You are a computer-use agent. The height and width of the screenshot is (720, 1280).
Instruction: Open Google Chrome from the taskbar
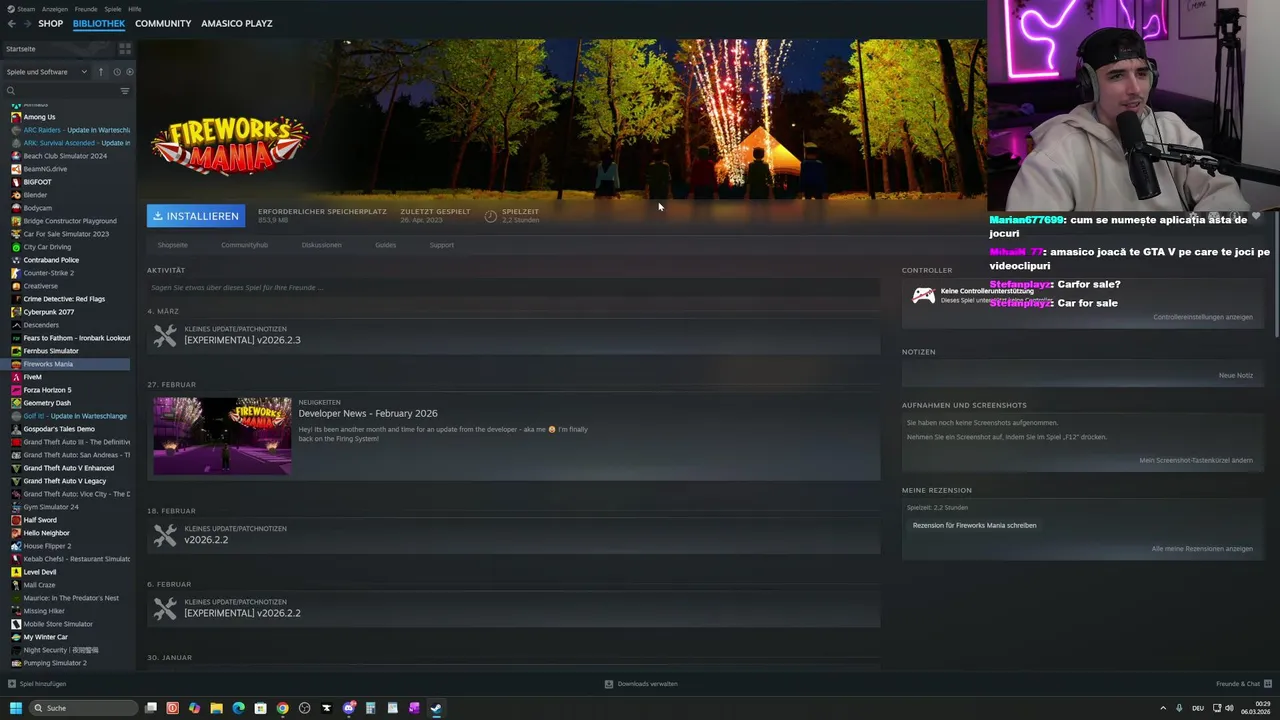pos(282,708)
